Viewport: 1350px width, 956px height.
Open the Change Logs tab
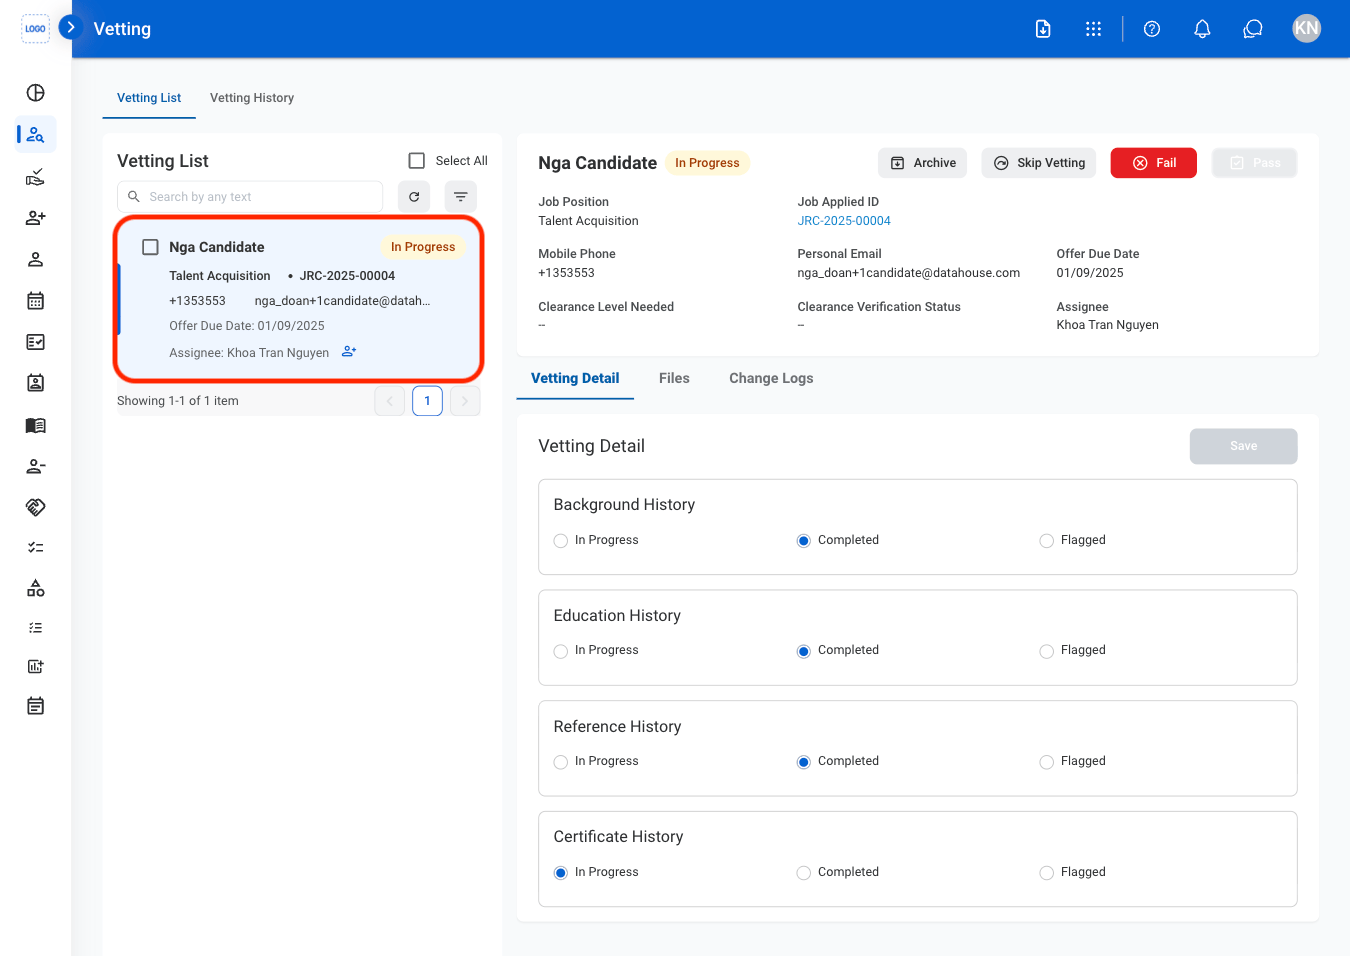pos(771,378)
